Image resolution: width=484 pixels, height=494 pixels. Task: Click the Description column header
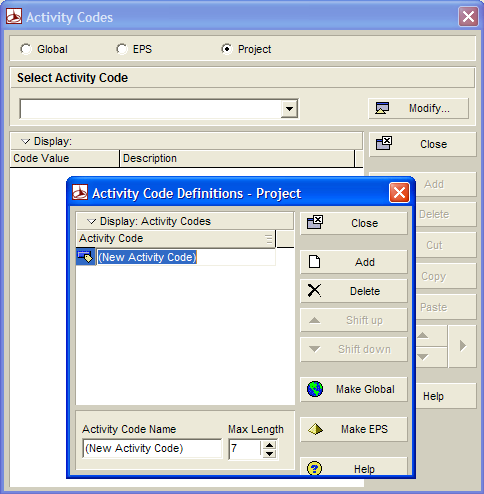point(237,158)
